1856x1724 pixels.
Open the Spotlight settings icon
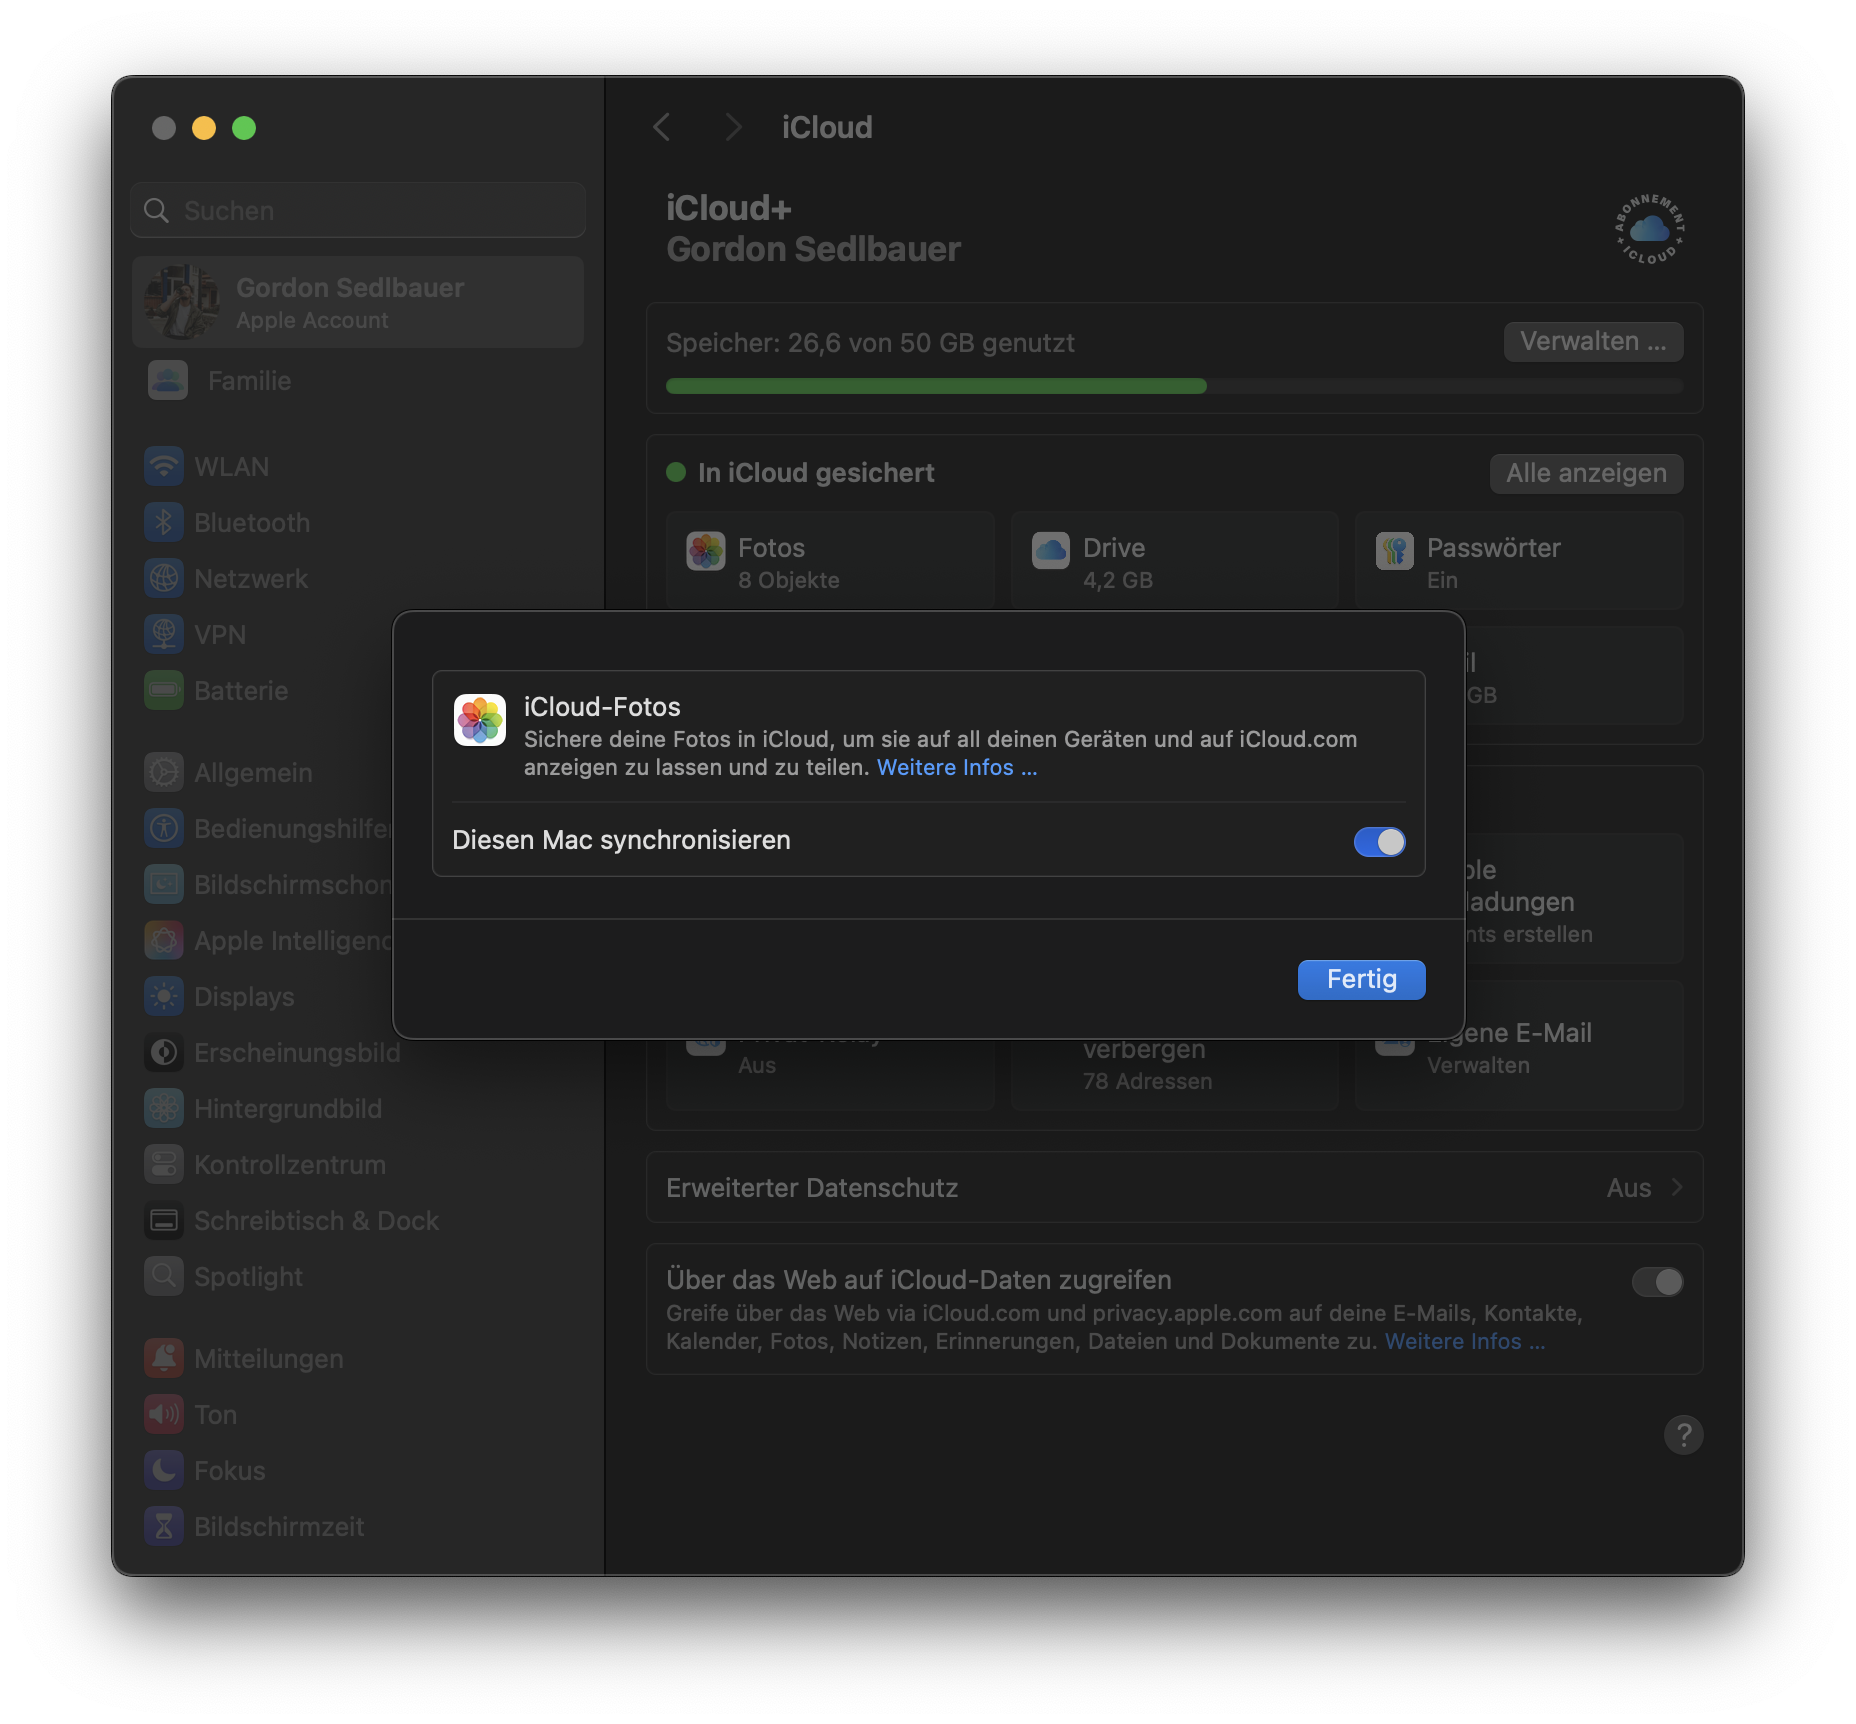[164, 1276]
